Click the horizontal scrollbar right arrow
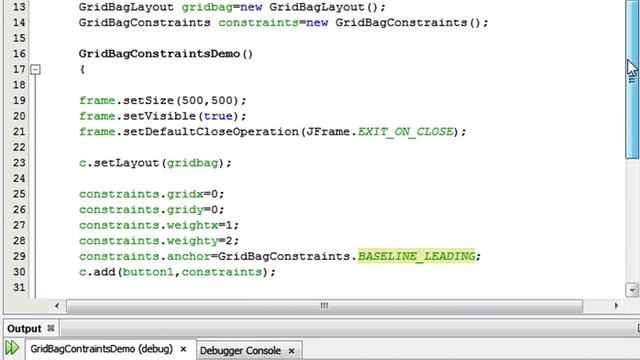This screenshot has height=360, width=640. pos(616,306)
